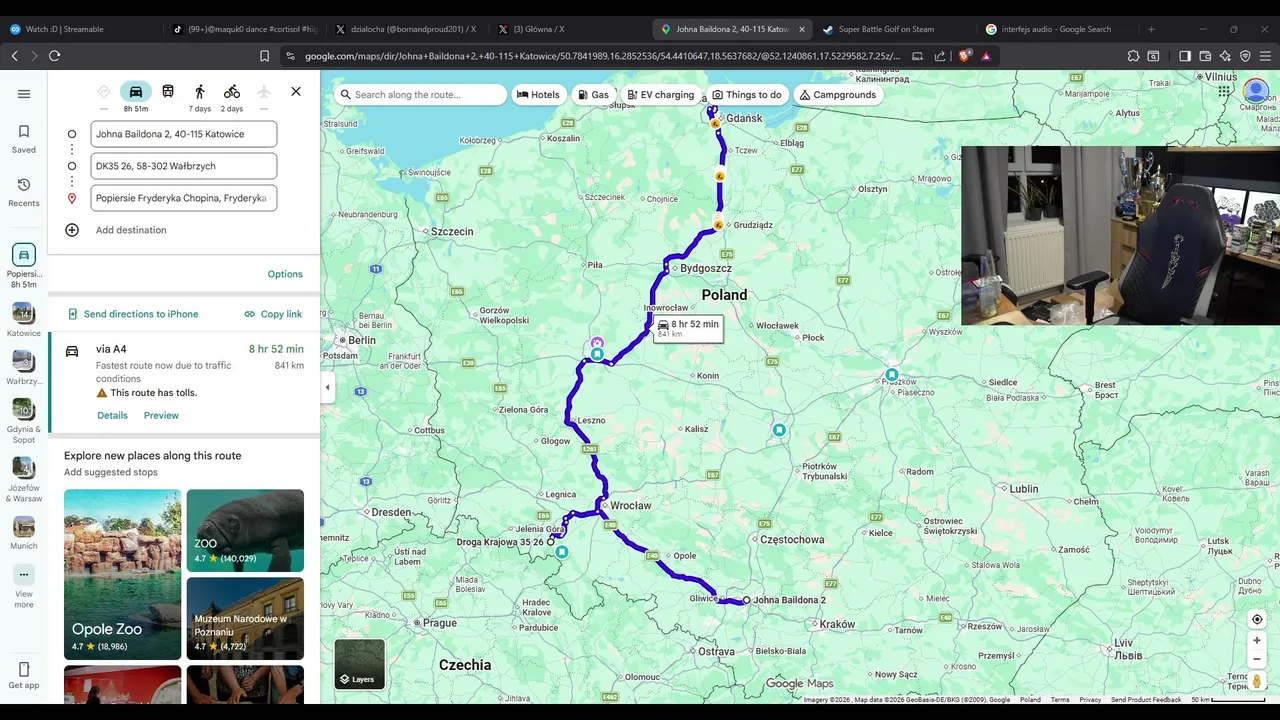The width and height of the screenshot is (1280, 720).
Task: Filter by Campgrounds along route
Action: [838, 95]
